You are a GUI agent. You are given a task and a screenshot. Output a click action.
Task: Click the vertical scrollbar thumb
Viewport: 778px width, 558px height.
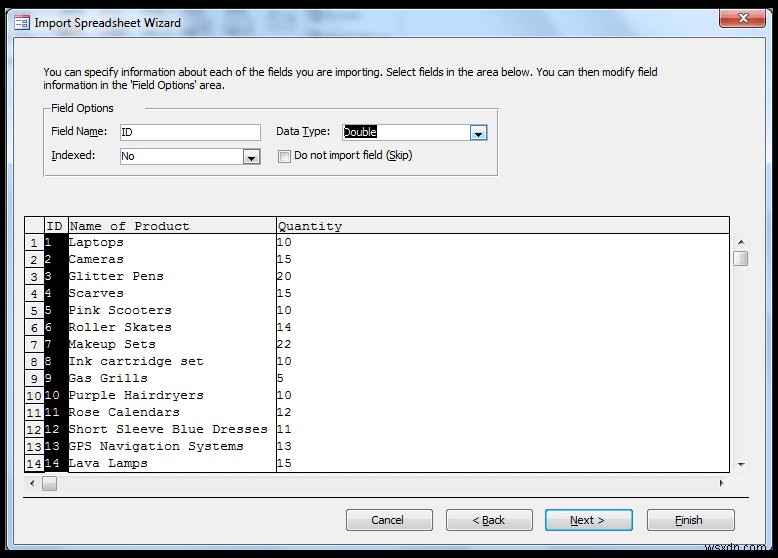coord(741,258)
